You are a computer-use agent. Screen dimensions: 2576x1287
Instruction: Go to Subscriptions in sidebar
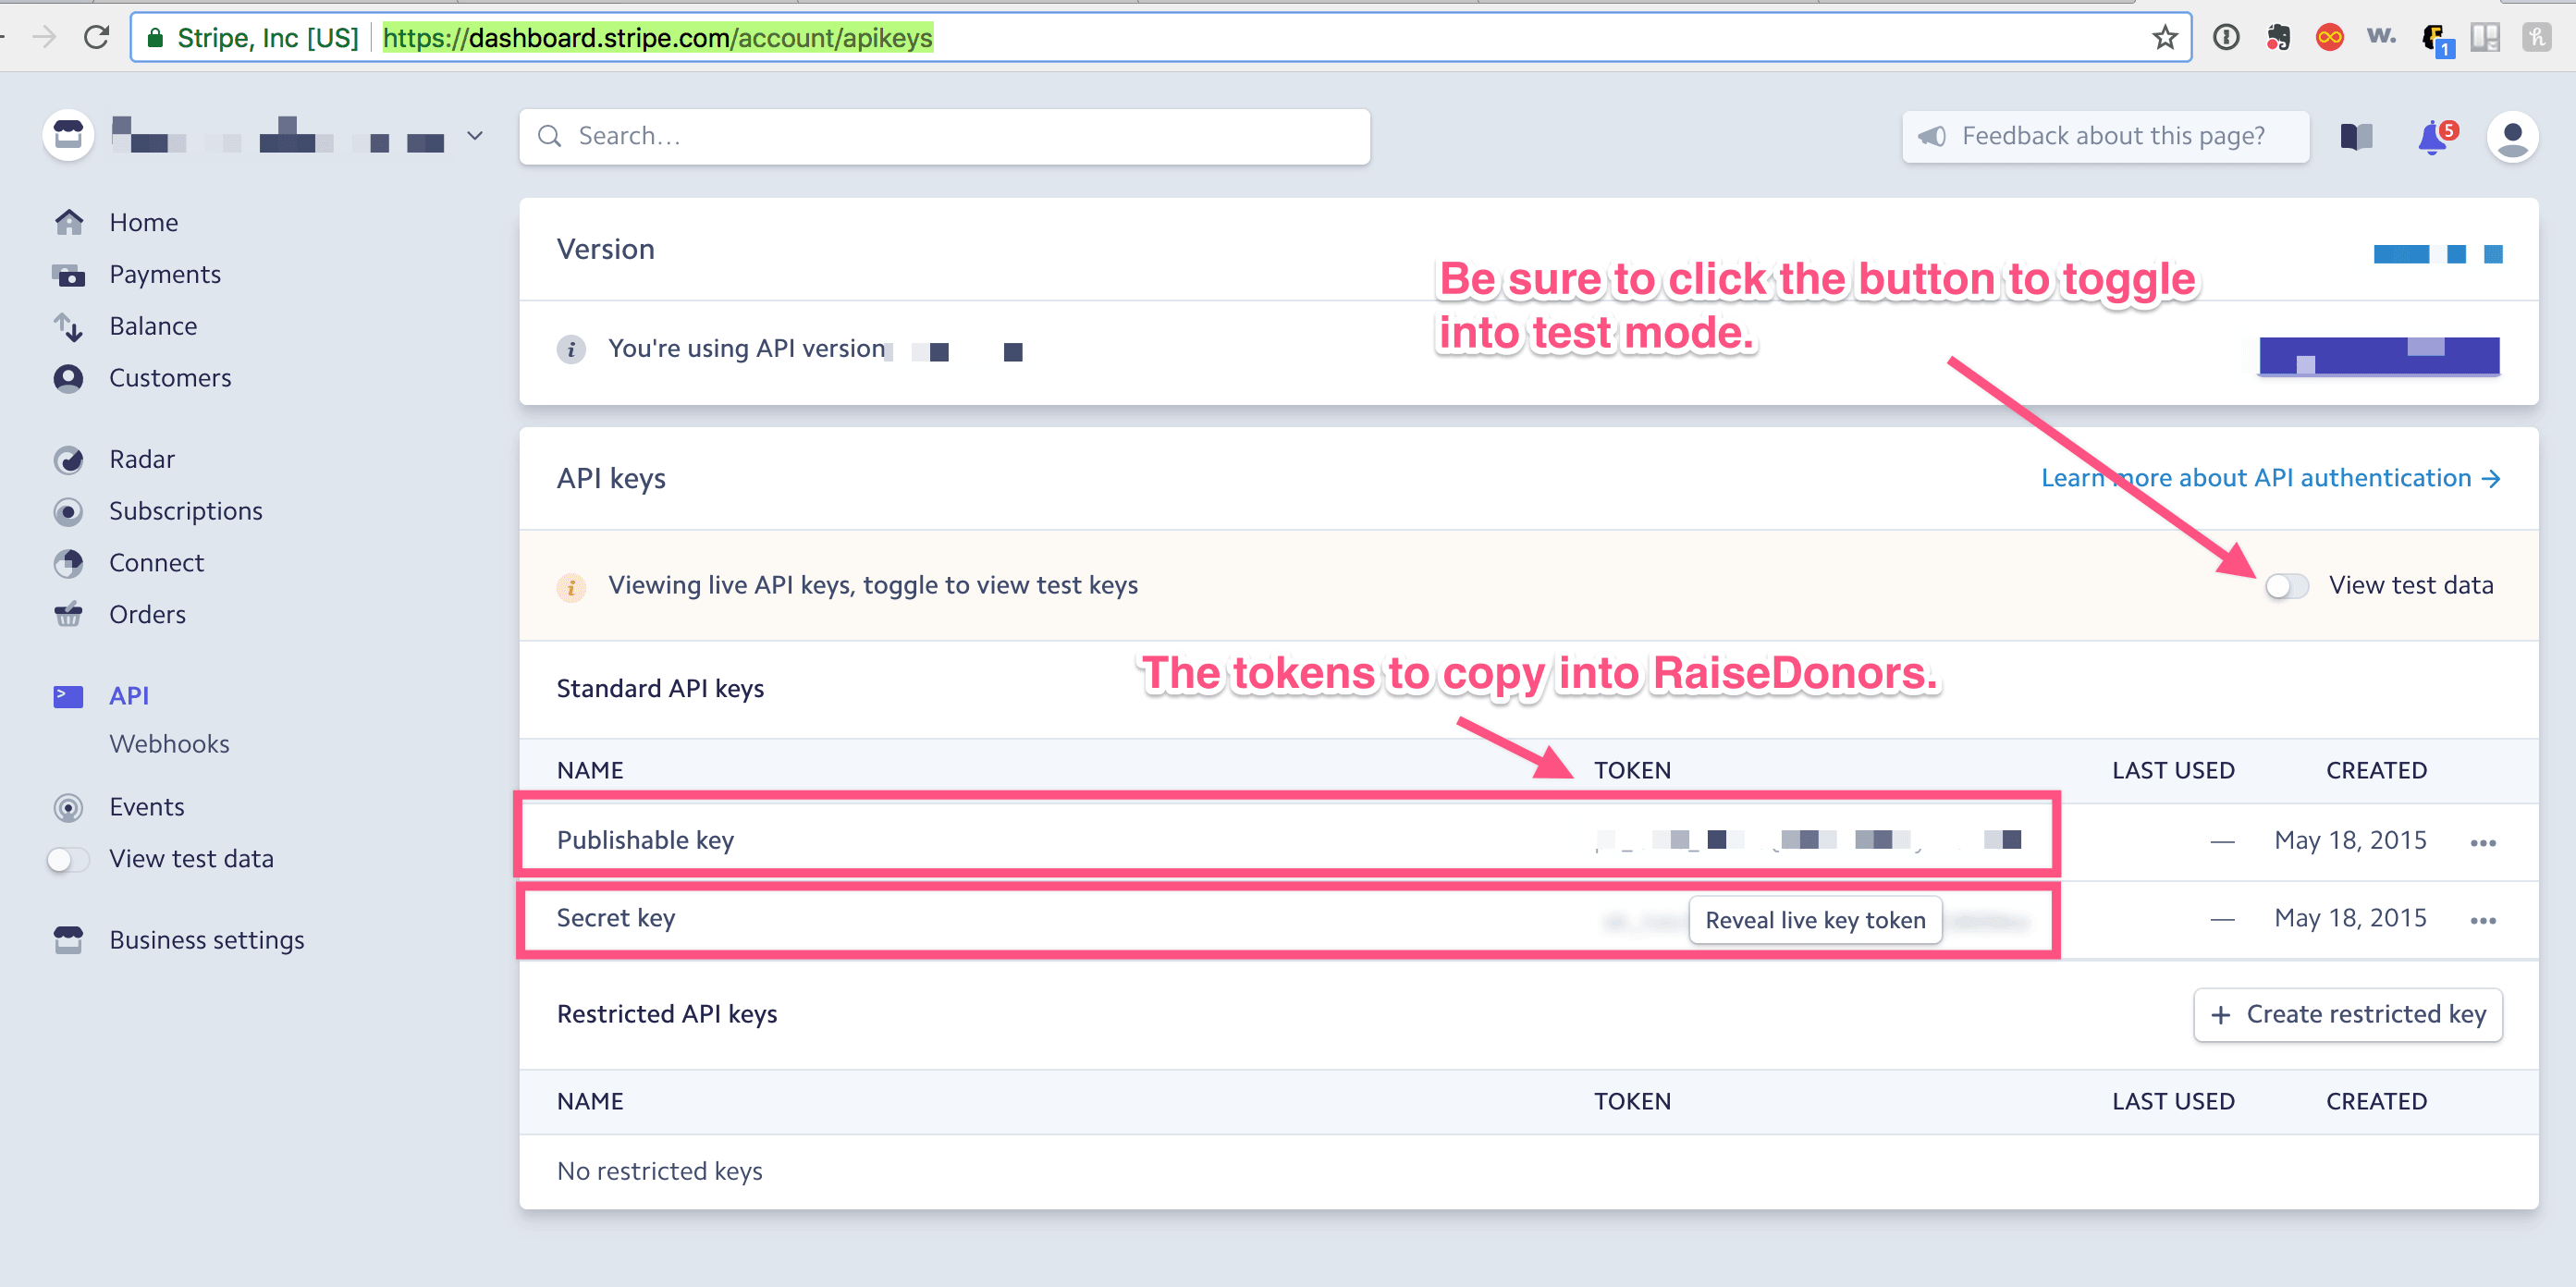(185, 511)
